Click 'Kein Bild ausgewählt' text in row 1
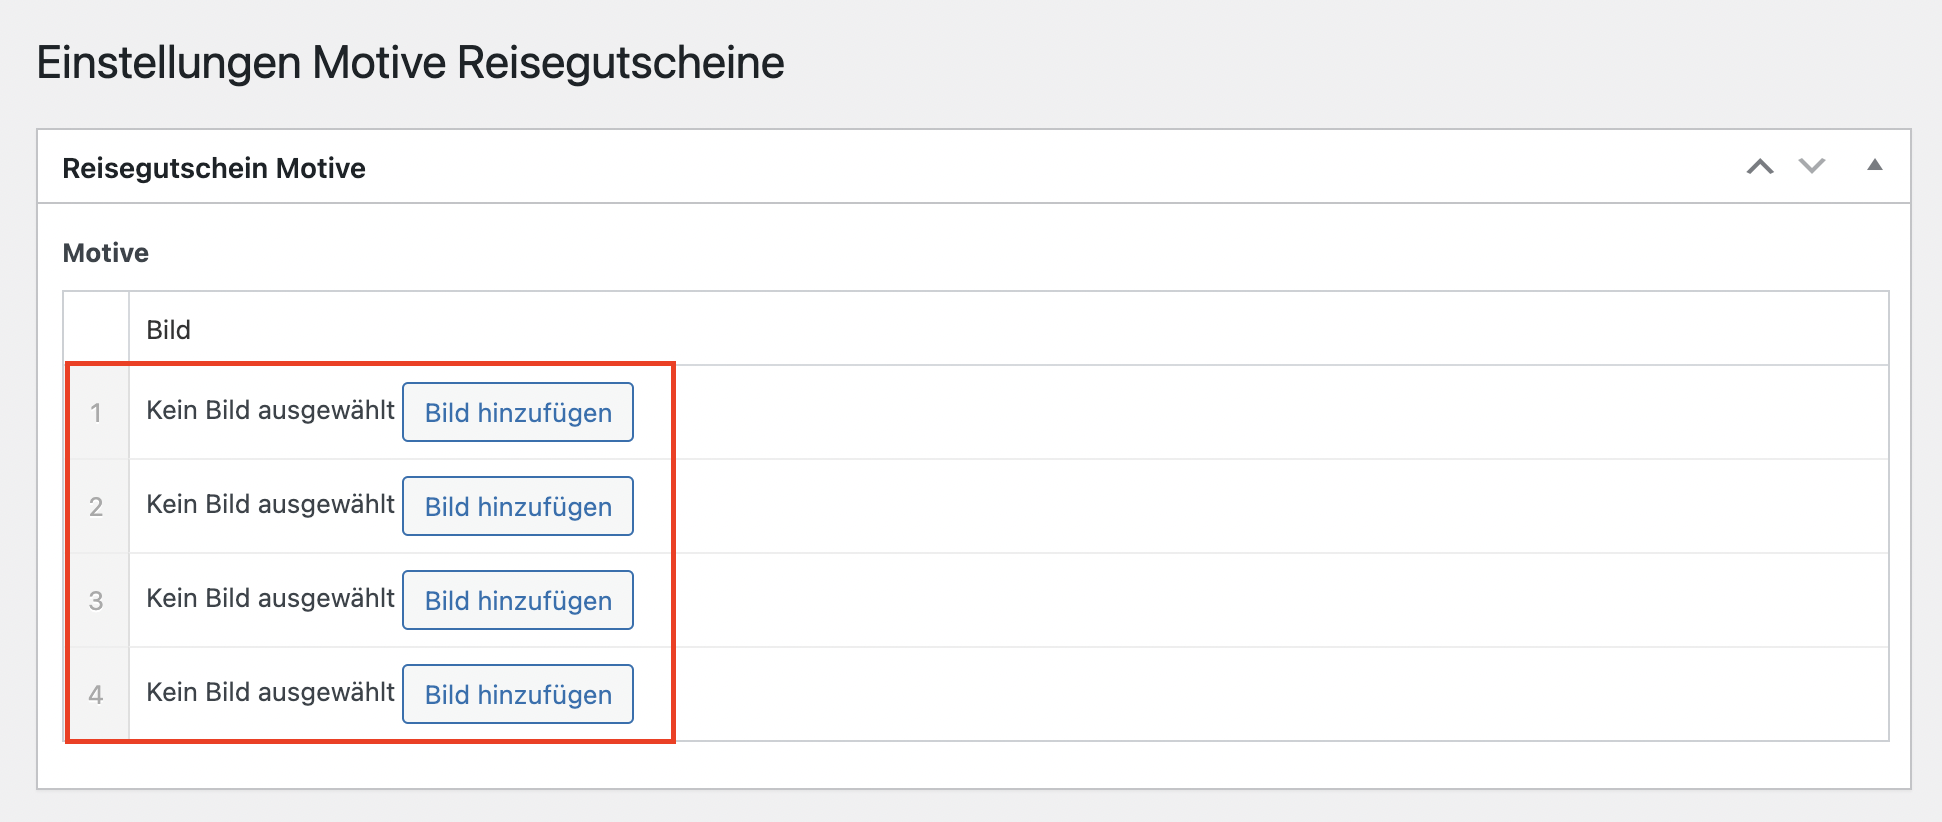This screenshot has width=1942, height=822. pyautogui.click(x=270, y=410)
